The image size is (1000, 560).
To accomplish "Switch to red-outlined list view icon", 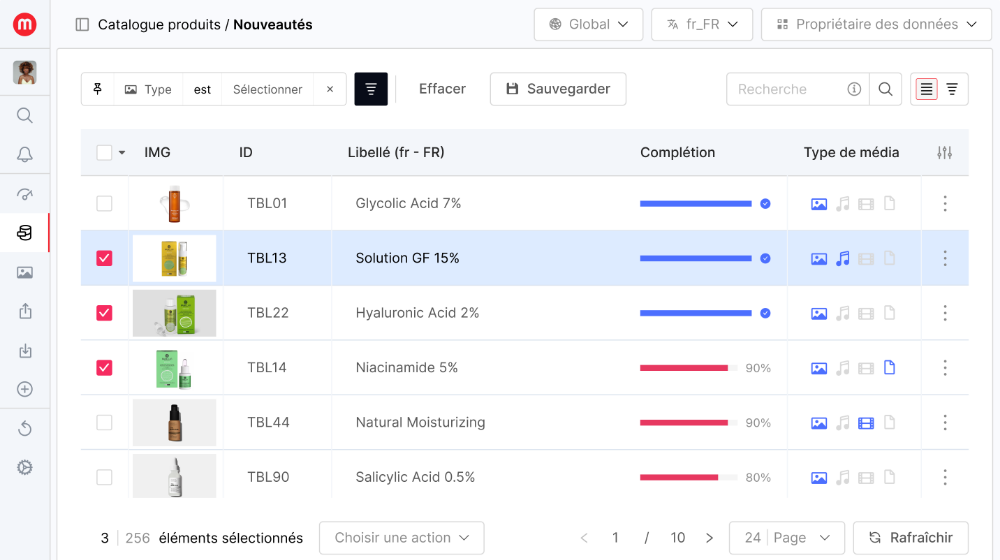I will pos(927,89).
